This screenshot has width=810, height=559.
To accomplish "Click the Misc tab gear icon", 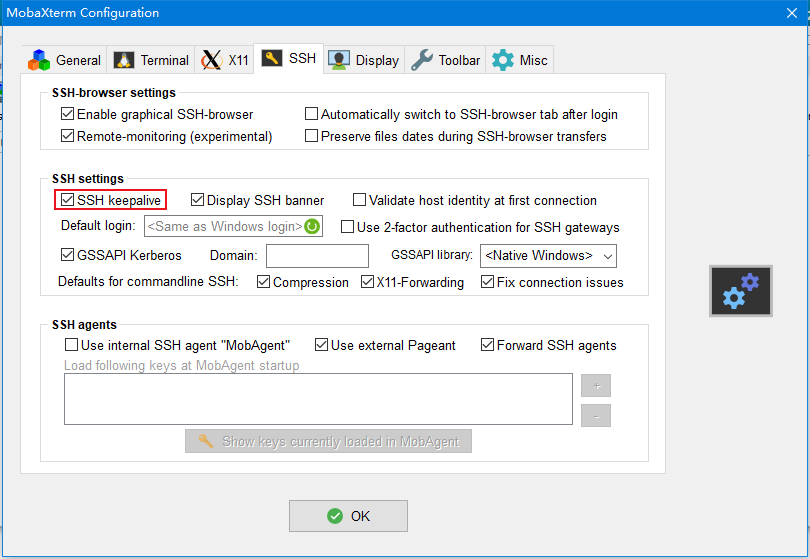I will click(x=503, y=60).
